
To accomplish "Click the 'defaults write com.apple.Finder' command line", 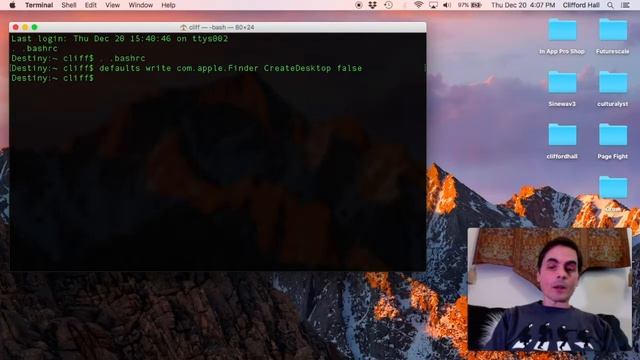I will (187, 68).
